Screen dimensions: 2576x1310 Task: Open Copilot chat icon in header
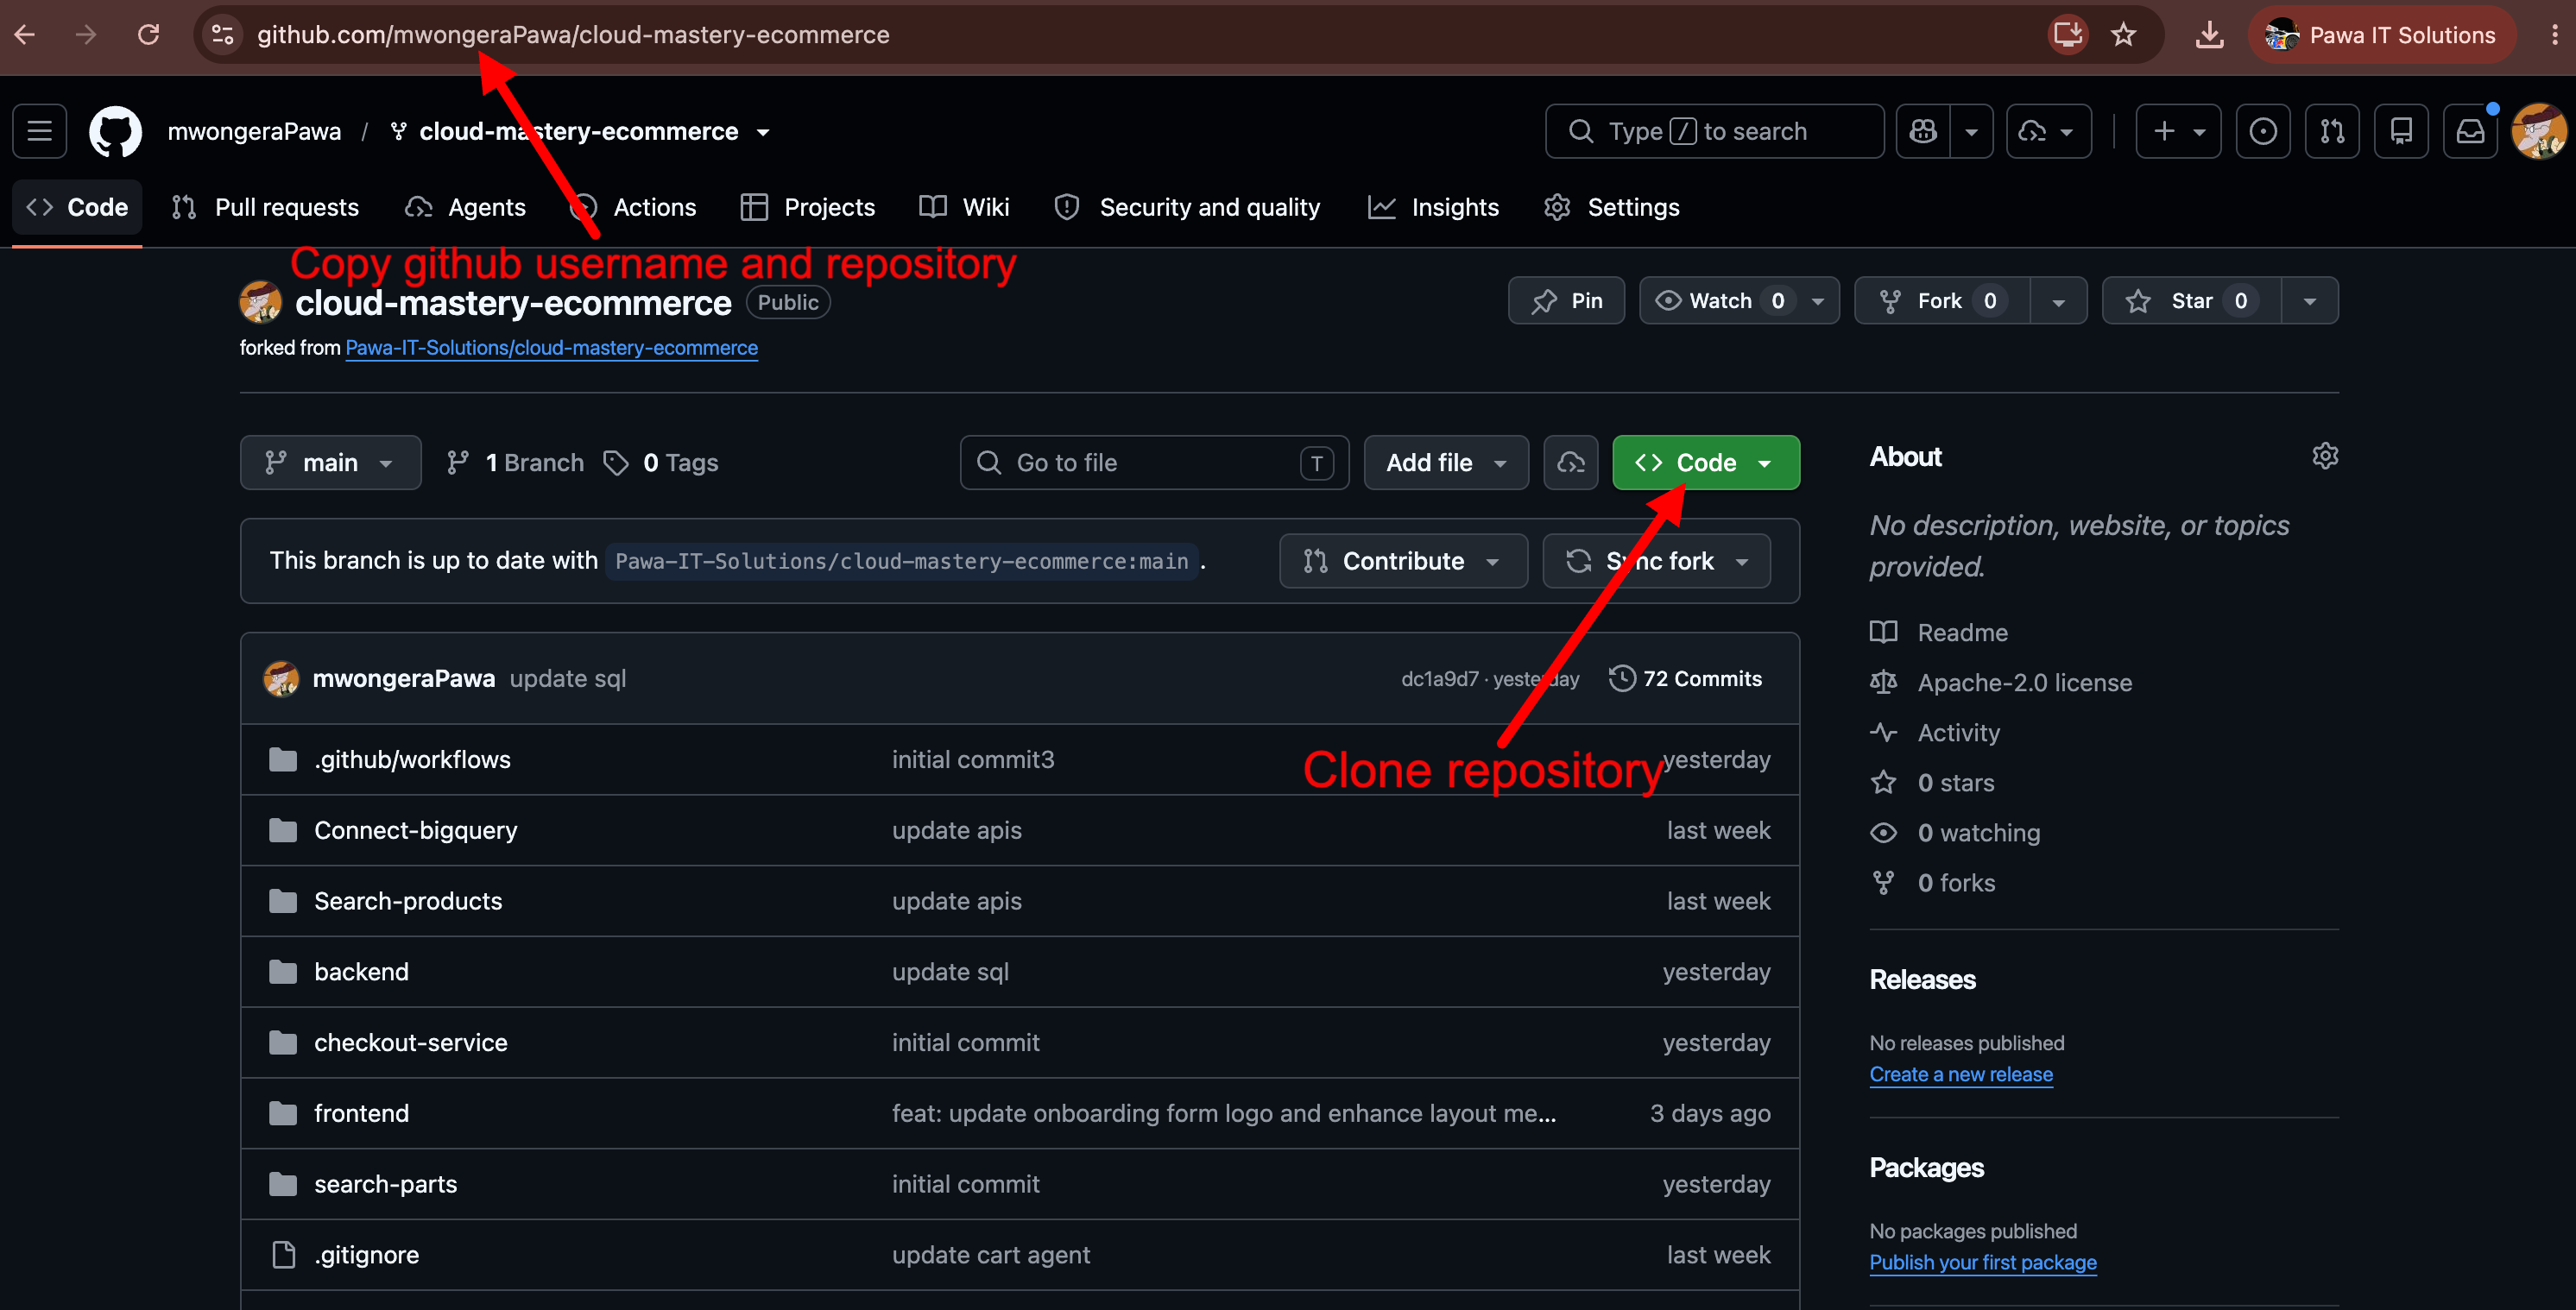click(1923, 131)
